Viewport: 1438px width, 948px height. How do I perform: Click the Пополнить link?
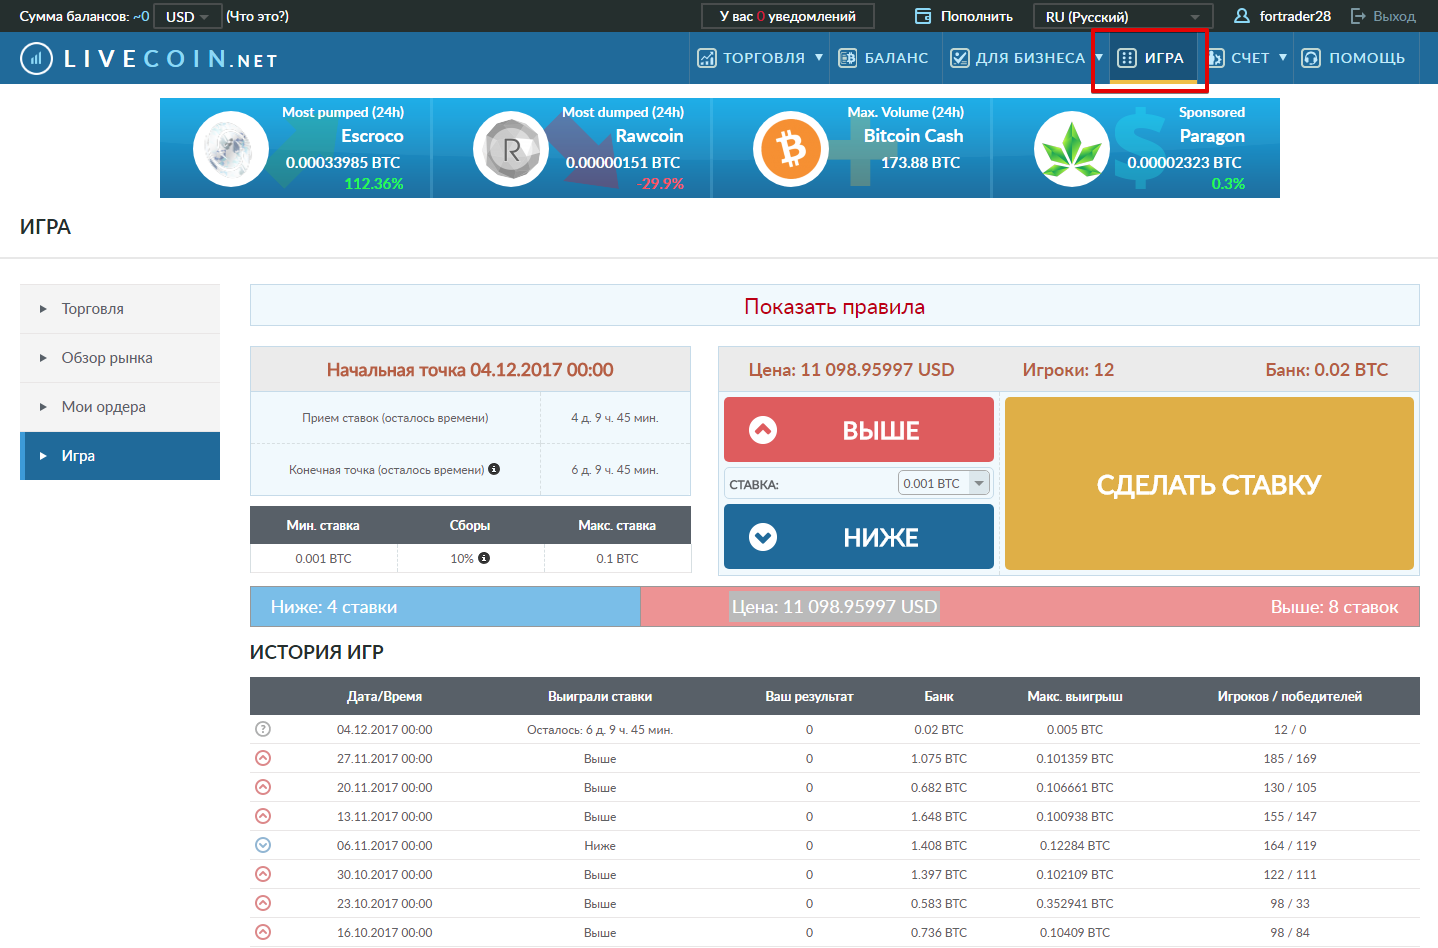tap(977, 16)
